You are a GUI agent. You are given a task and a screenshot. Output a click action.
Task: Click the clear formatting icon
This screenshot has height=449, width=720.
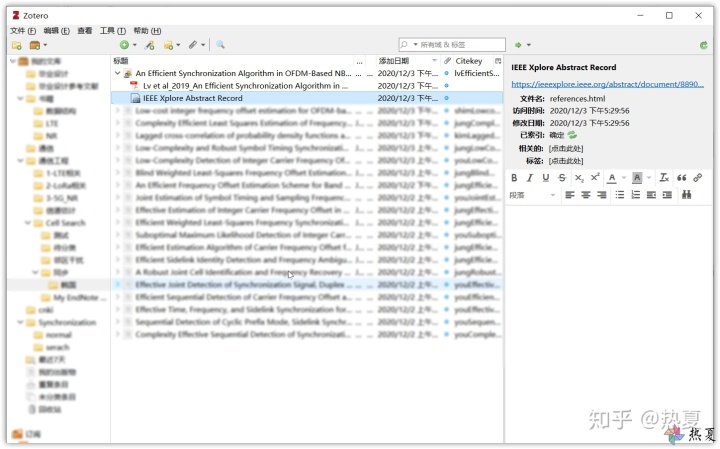coord(664,178)
